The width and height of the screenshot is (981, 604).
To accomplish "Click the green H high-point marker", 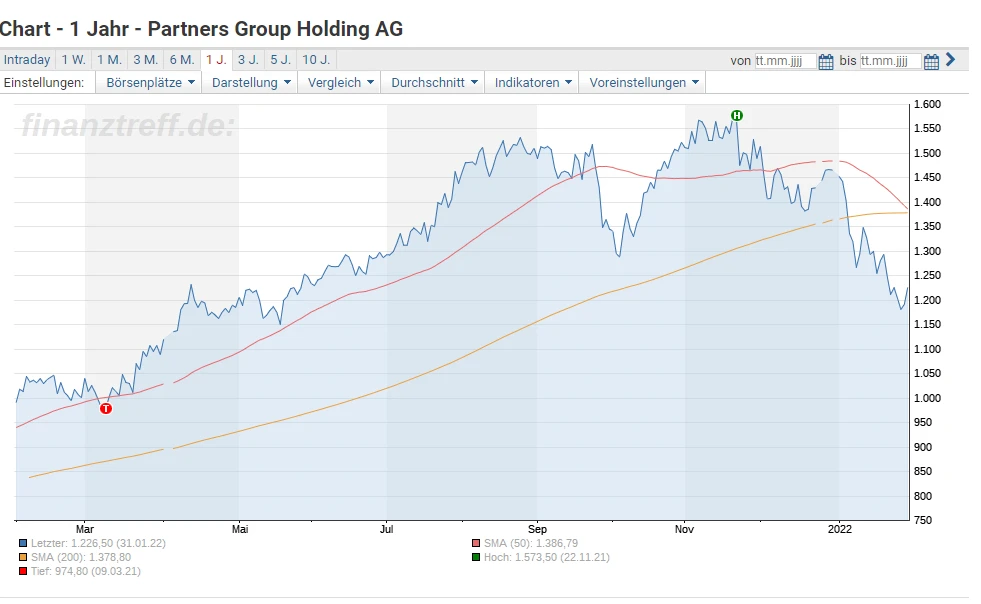I will tap(737, 116).
